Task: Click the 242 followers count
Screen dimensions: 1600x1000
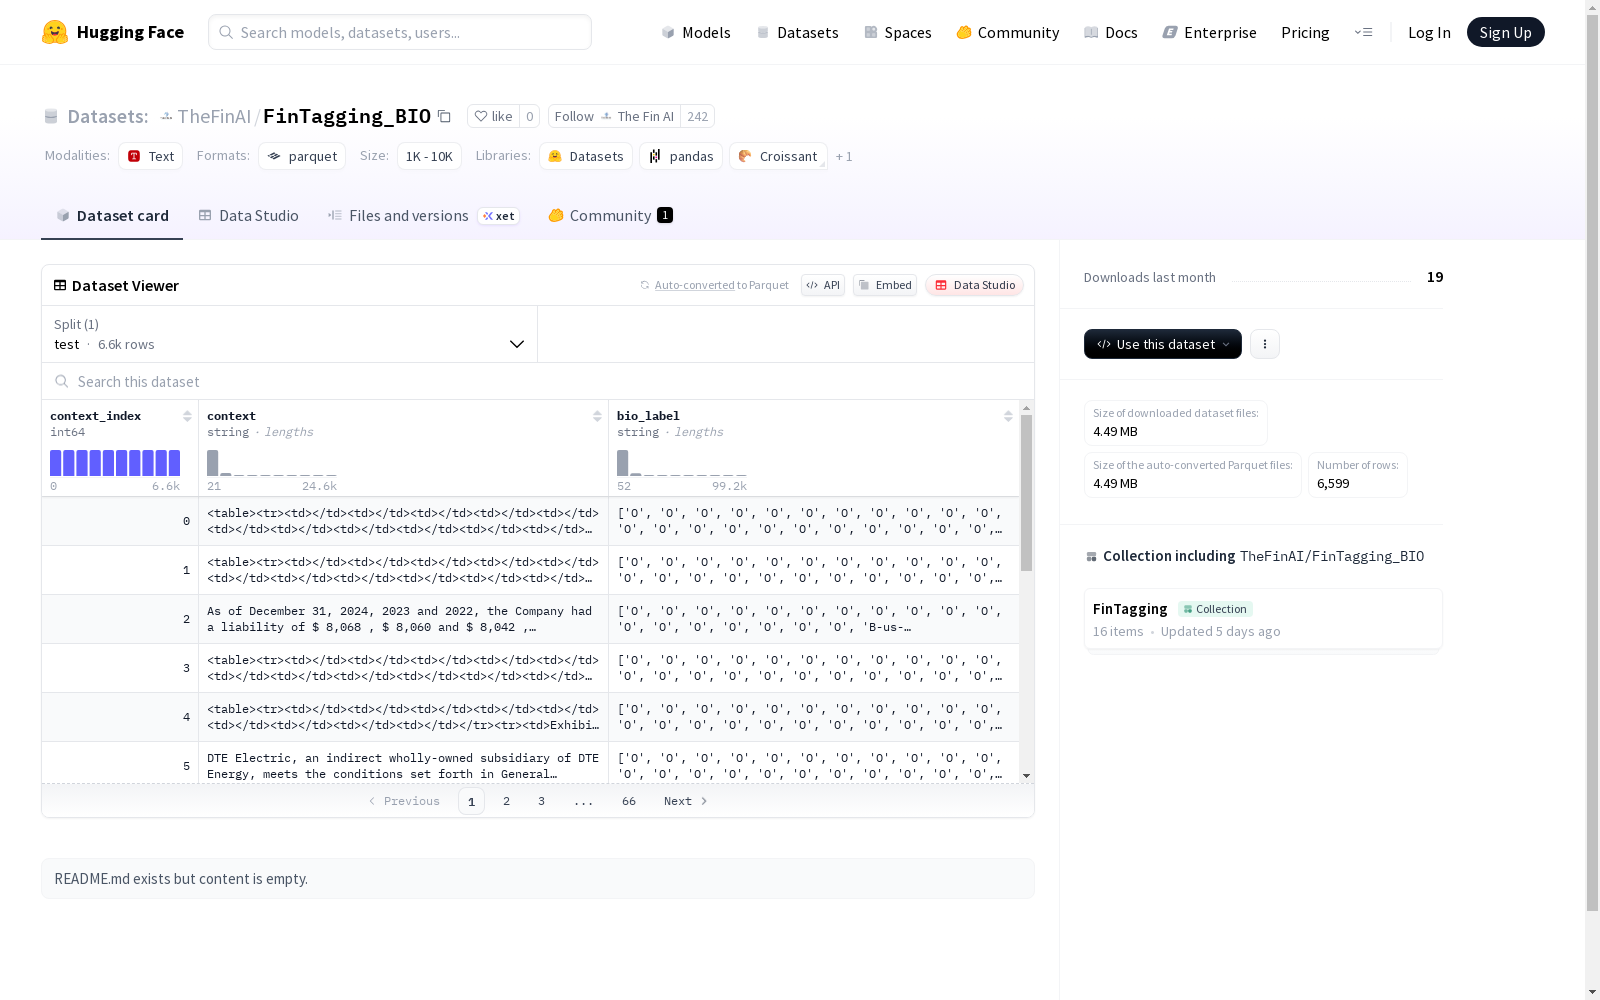Action: [698, 116]
